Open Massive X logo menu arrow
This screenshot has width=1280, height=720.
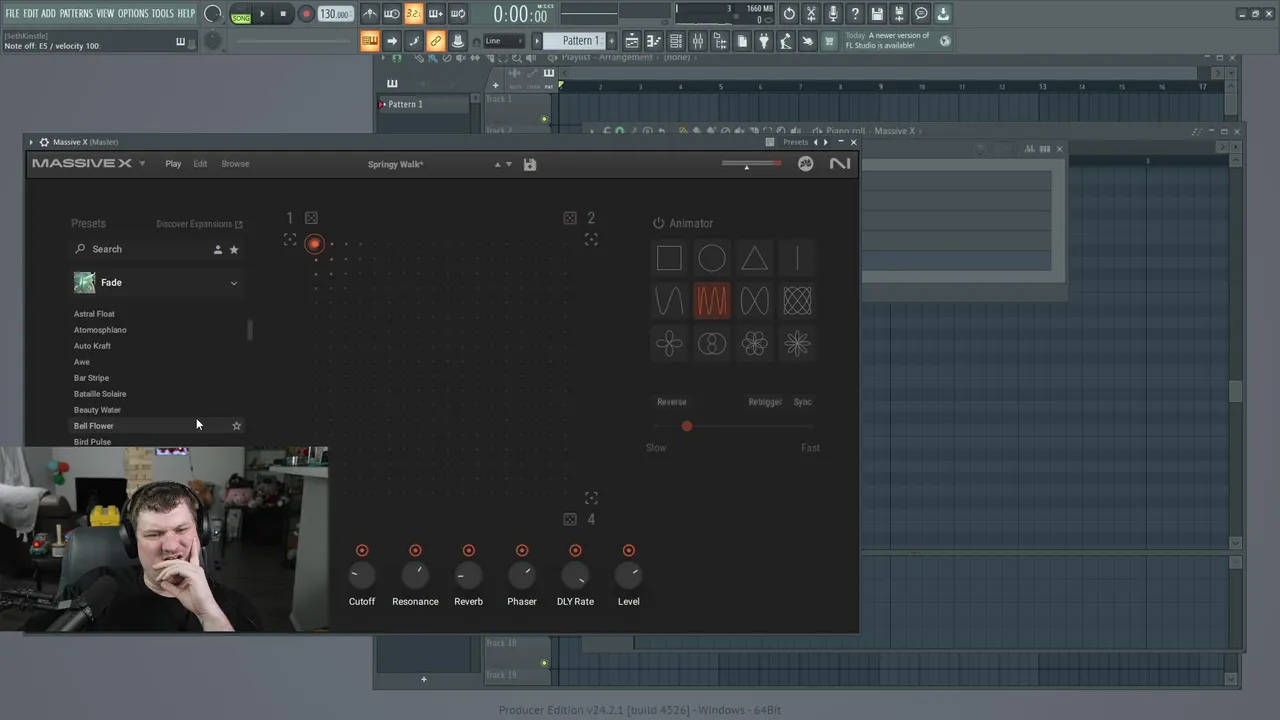[x=142, y=164]
